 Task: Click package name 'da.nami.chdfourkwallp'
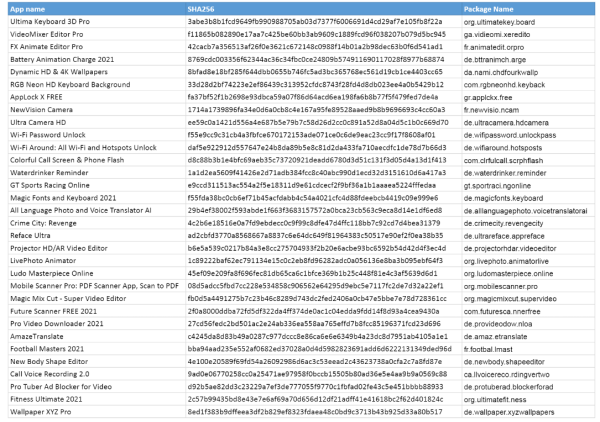click(501, 73)
